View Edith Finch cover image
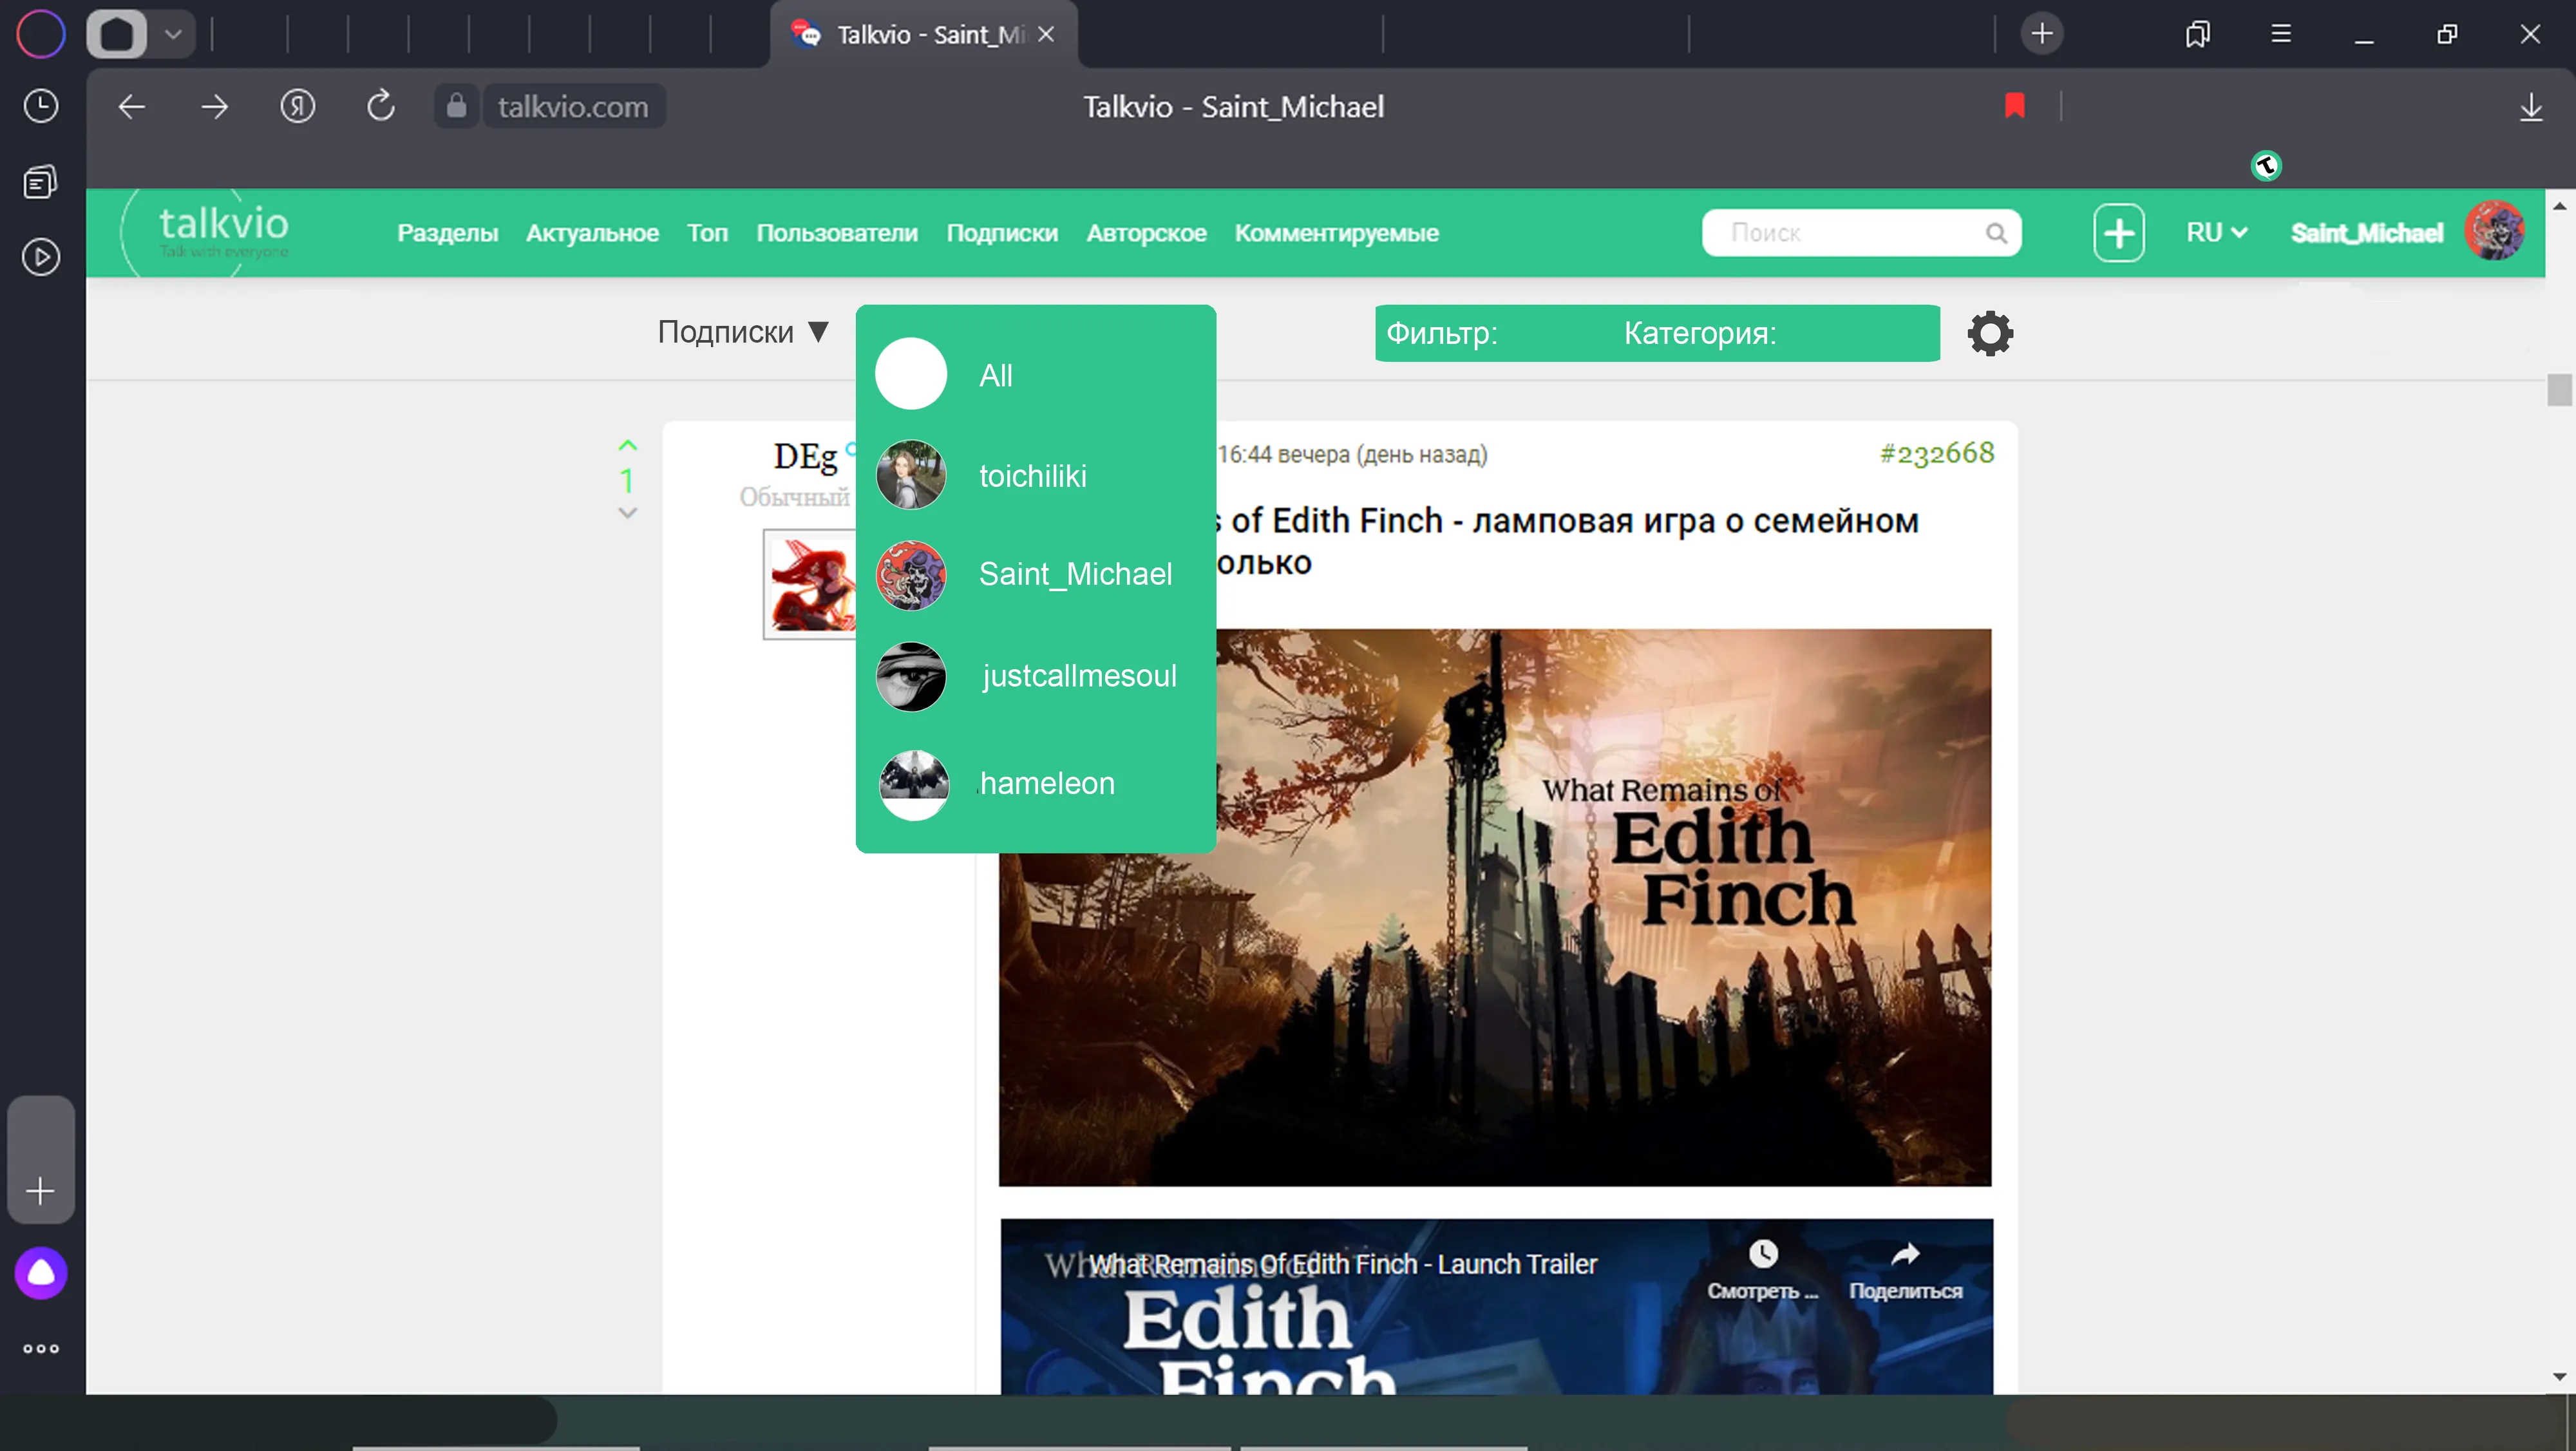Screen dimensions: 2576x1451 (1495, 907)
